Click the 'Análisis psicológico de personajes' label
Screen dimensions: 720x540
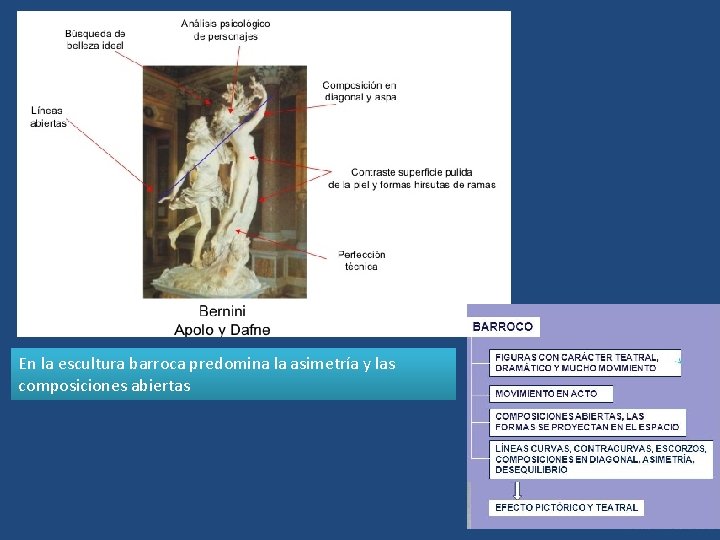[x=225, y=30]
